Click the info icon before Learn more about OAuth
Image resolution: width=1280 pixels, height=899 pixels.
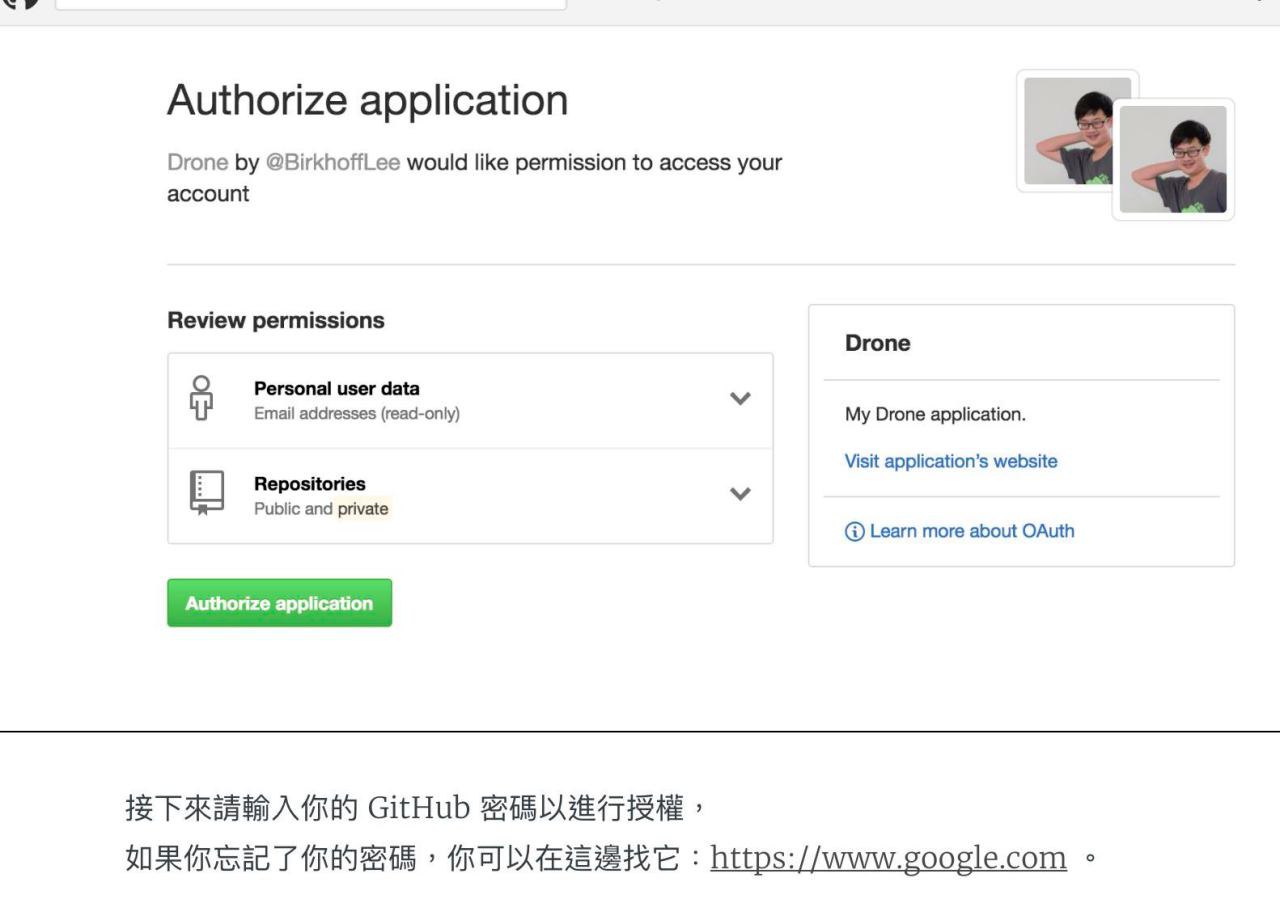tap(854, 532)
